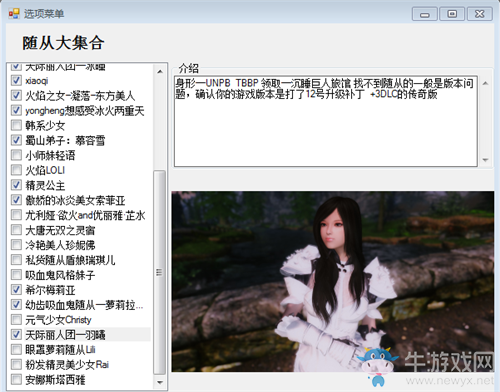Uncheck the 希尔梅莉亚 checkbox
This screenshot has width=500, height=392.
[x=16, y=289]
